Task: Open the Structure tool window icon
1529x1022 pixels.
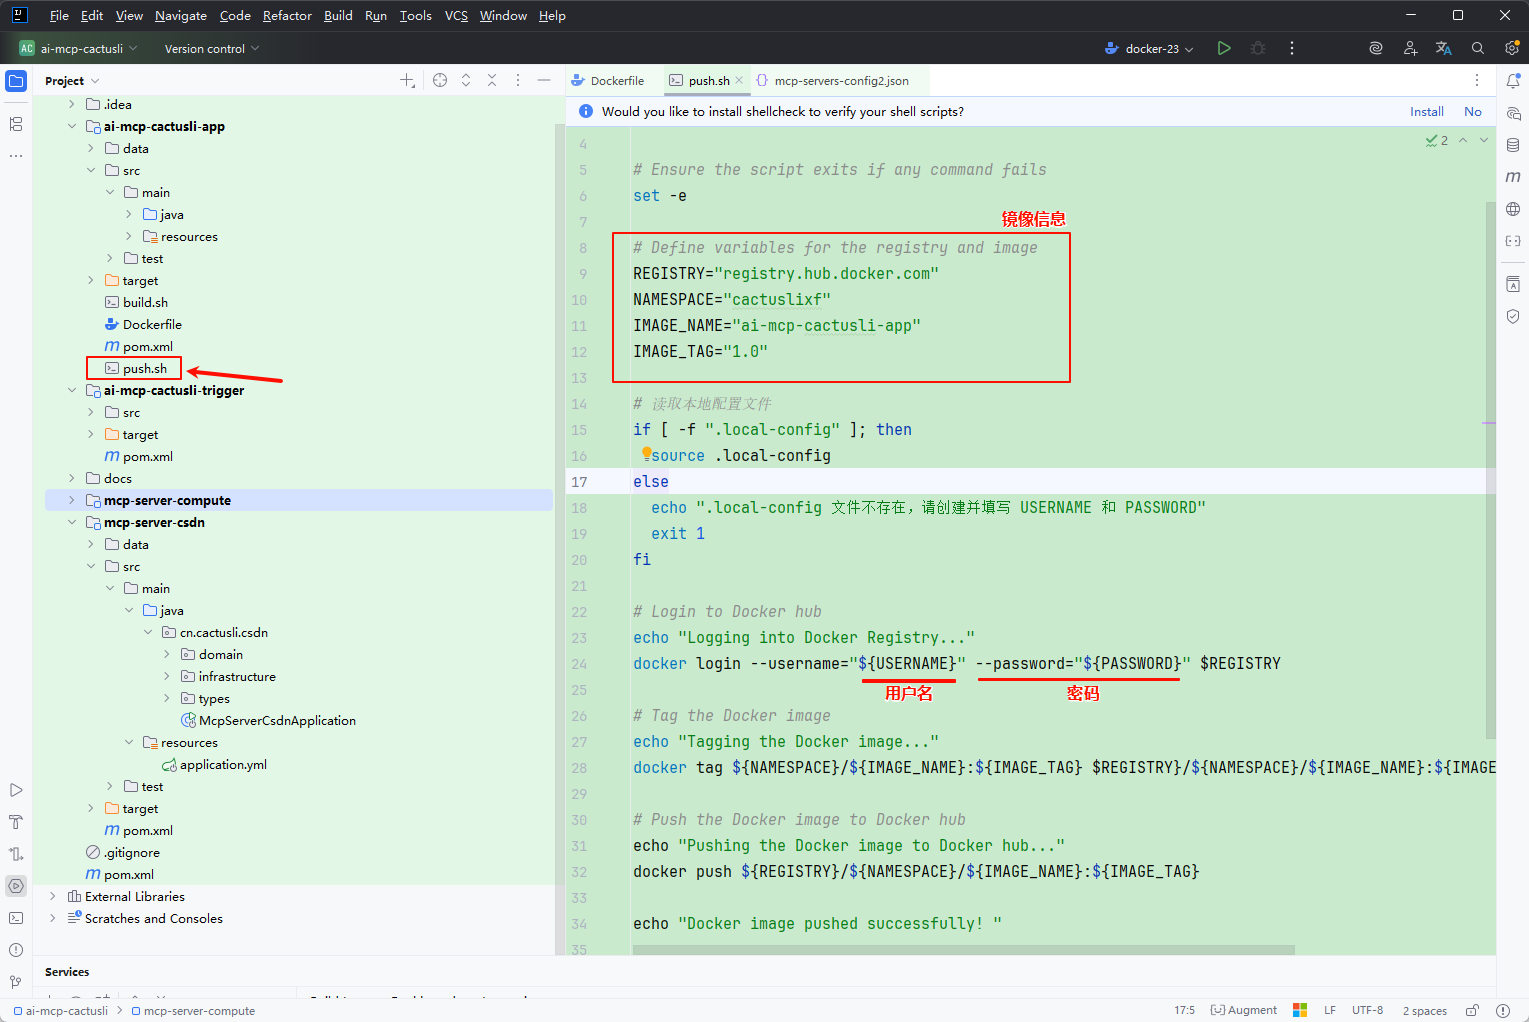Action: [x=16, y=124]
